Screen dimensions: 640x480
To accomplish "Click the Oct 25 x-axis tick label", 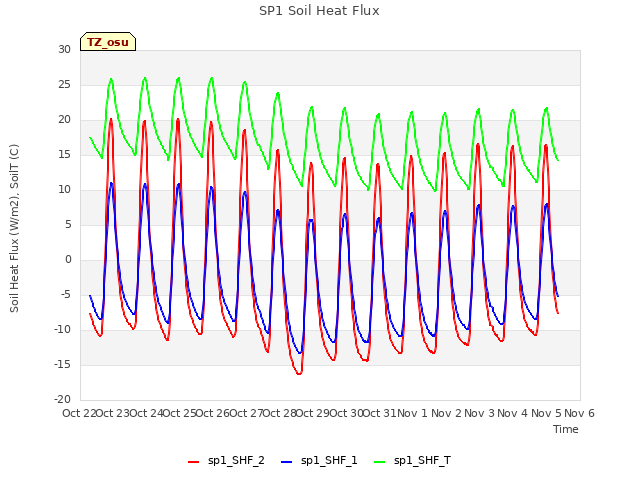I will click(x=180, y=413).
